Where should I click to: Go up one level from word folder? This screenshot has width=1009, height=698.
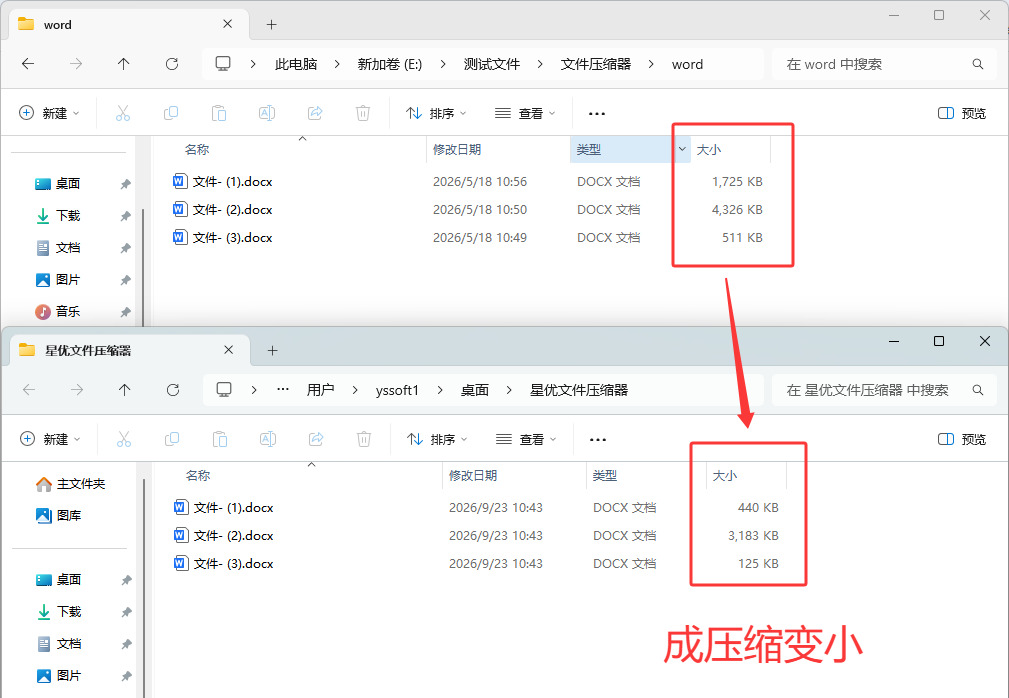coord(124,64)
